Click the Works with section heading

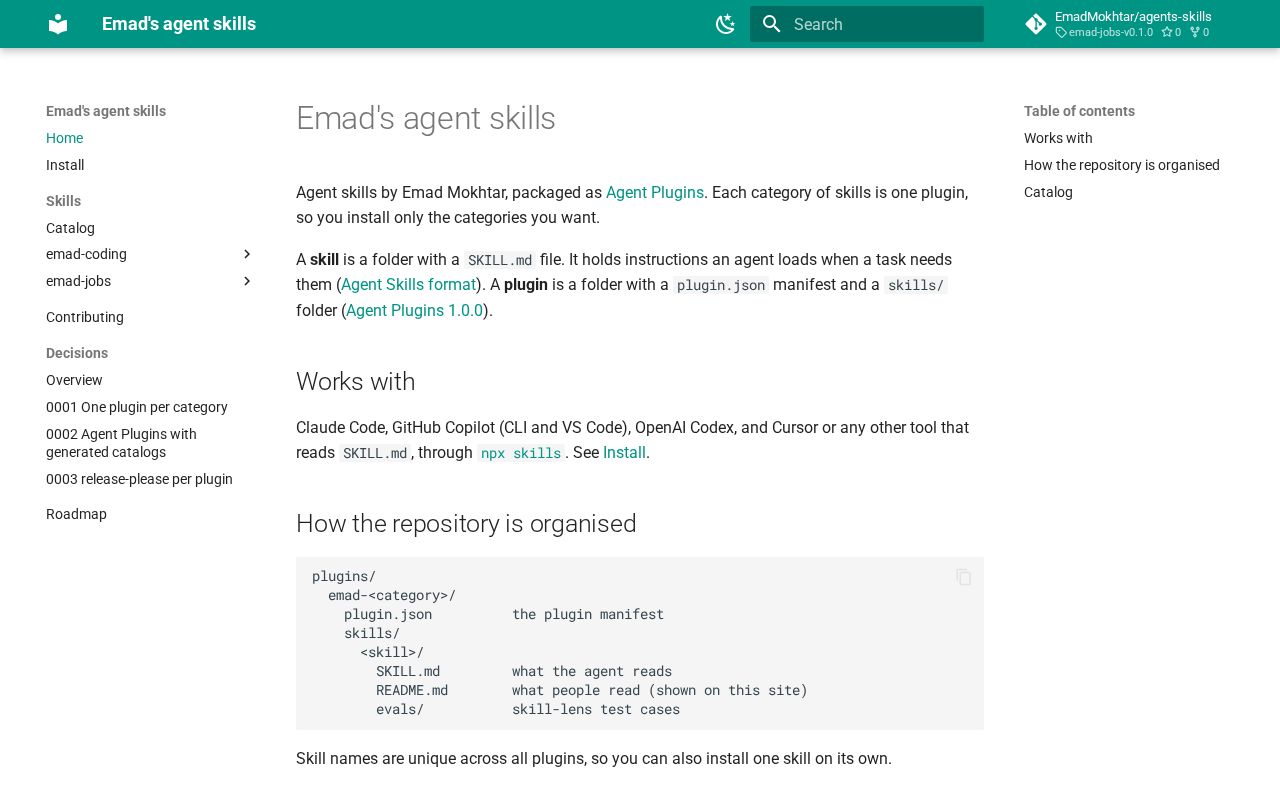point(356,382)
